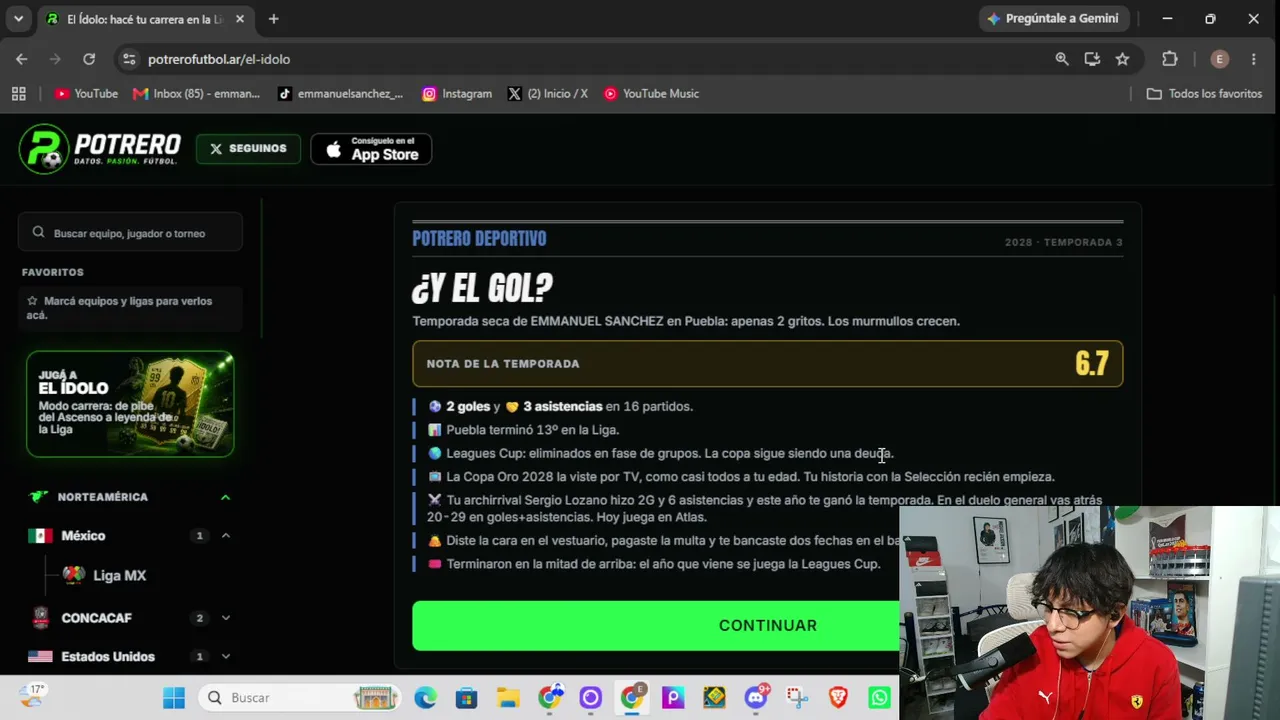Screen dimensions: 1280x720
Task: Open the YouTube bookmark
Action: pos(86,94)
